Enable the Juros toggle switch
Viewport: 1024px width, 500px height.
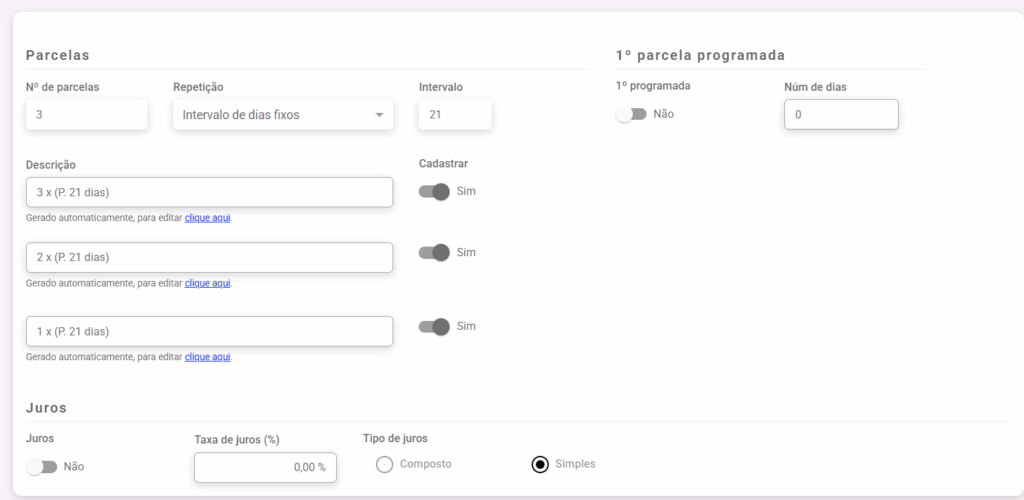pos(42,466)
